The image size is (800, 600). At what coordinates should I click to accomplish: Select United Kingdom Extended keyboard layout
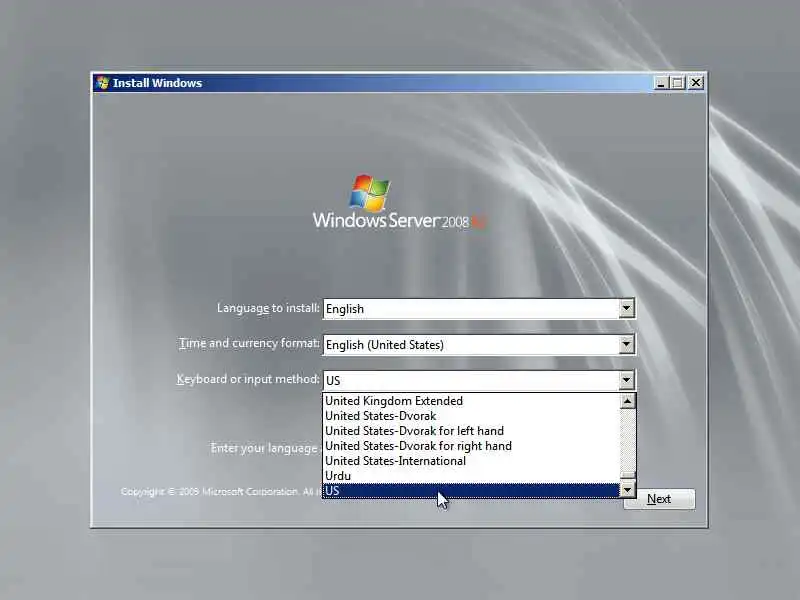471,401
